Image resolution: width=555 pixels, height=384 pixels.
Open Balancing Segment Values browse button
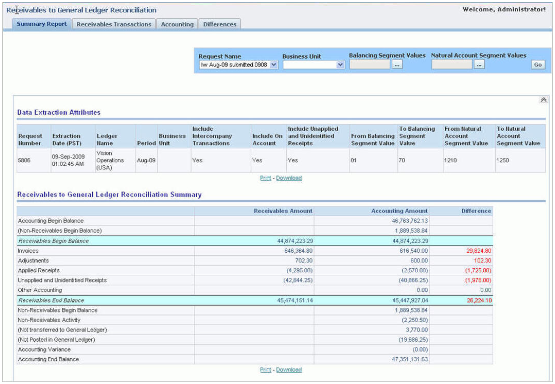(x=397, y=65)
